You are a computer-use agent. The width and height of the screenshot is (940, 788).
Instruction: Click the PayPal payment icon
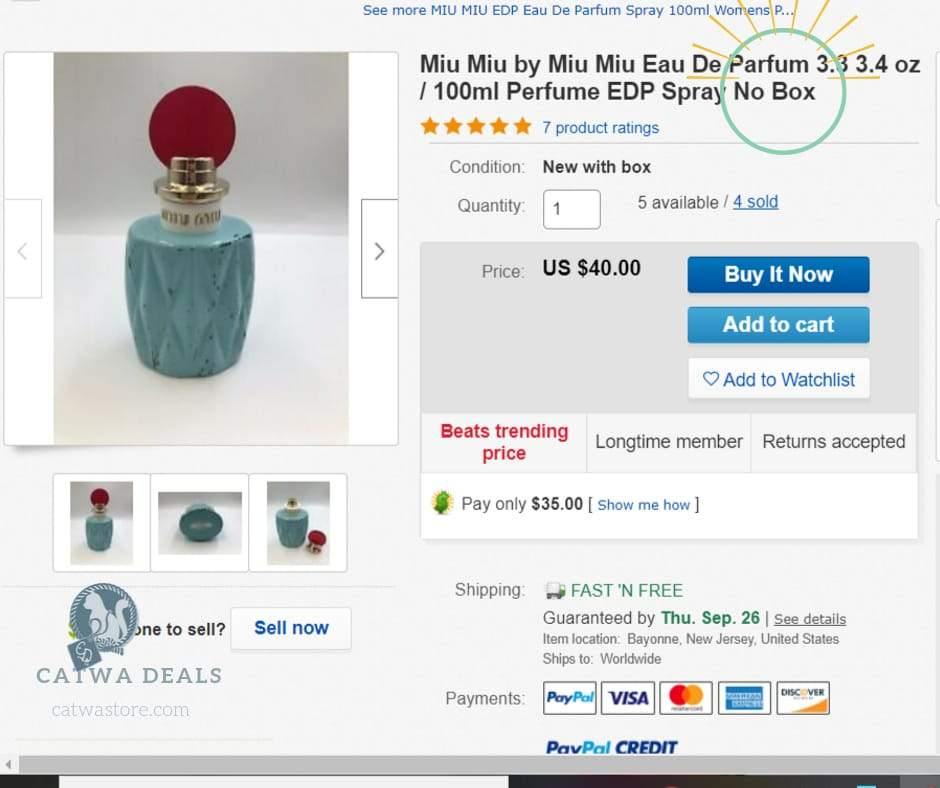click(x=569, y=698)
